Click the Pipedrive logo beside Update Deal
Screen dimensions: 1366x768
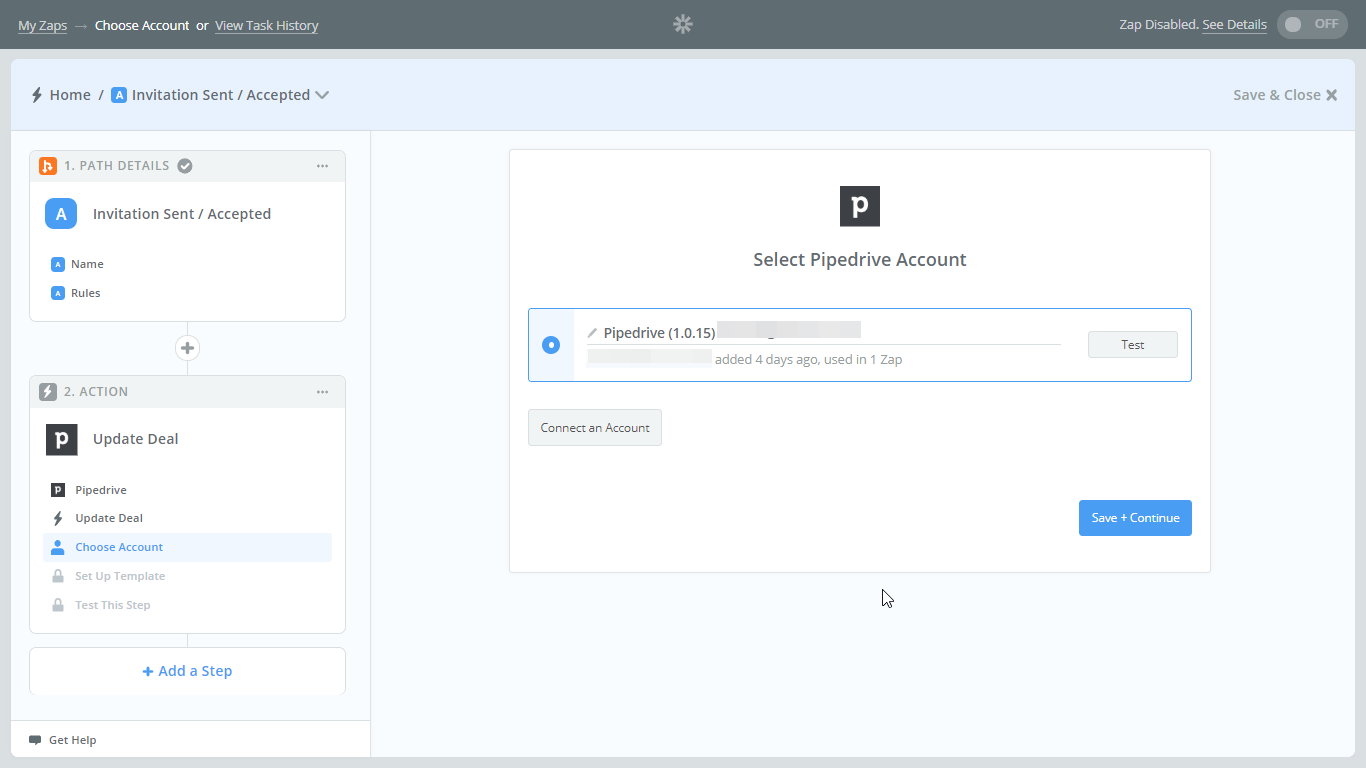(62, 440)
